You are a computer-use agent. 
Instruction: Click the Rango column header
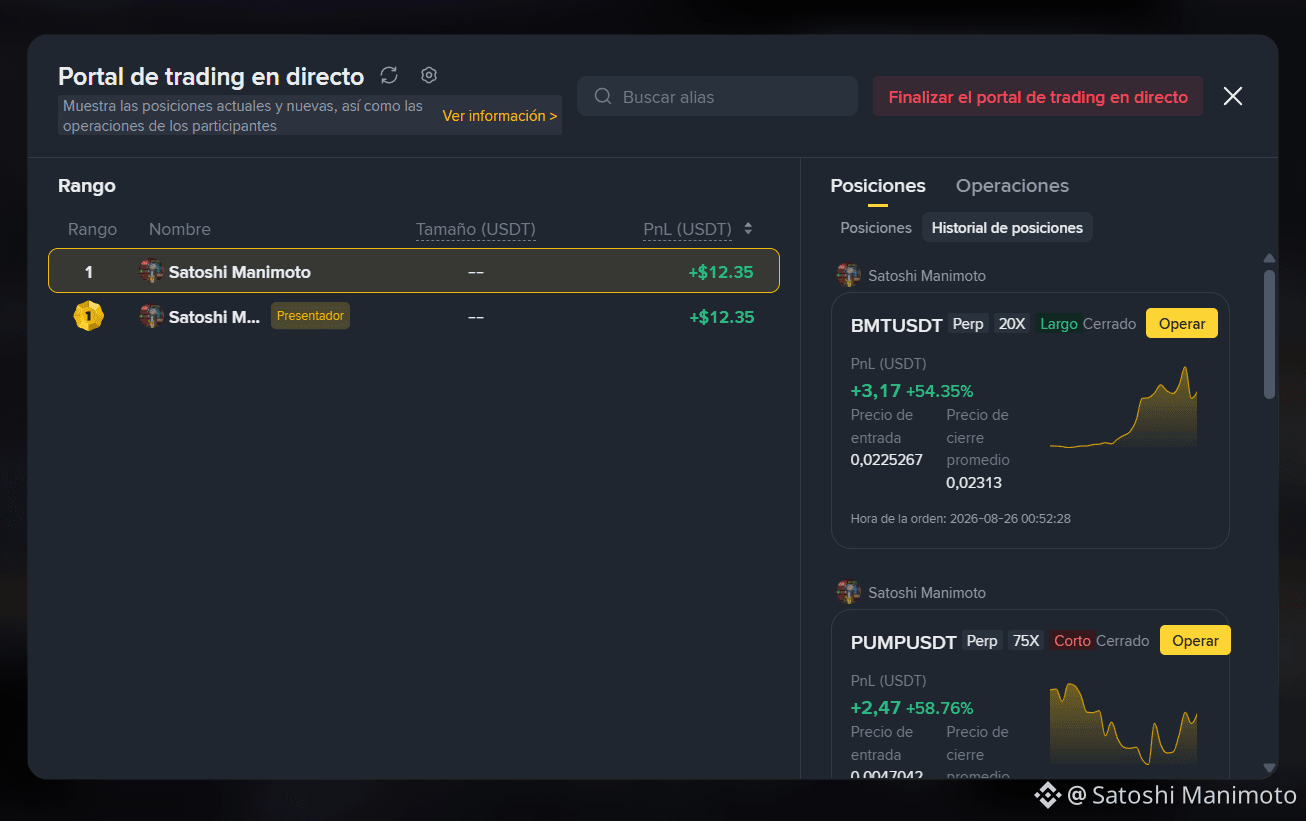click(92, 229)
